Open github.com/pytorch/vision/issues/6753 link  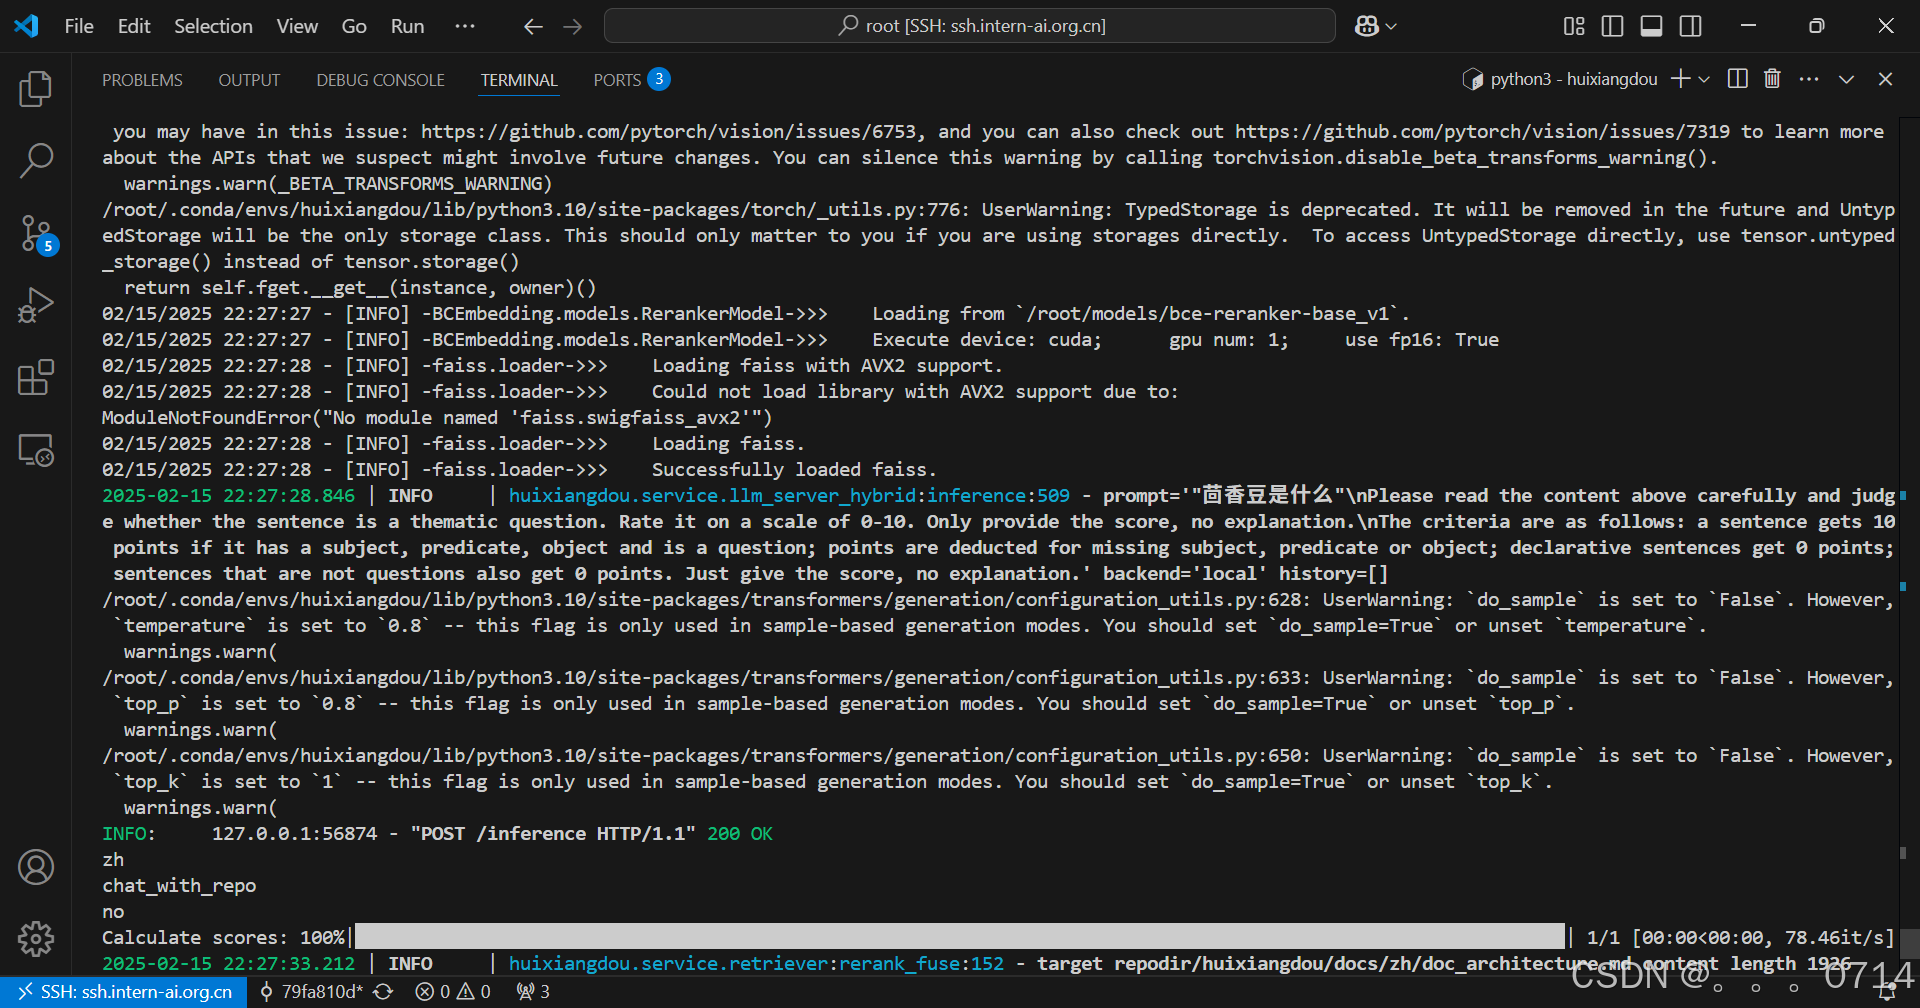[668, 132]
